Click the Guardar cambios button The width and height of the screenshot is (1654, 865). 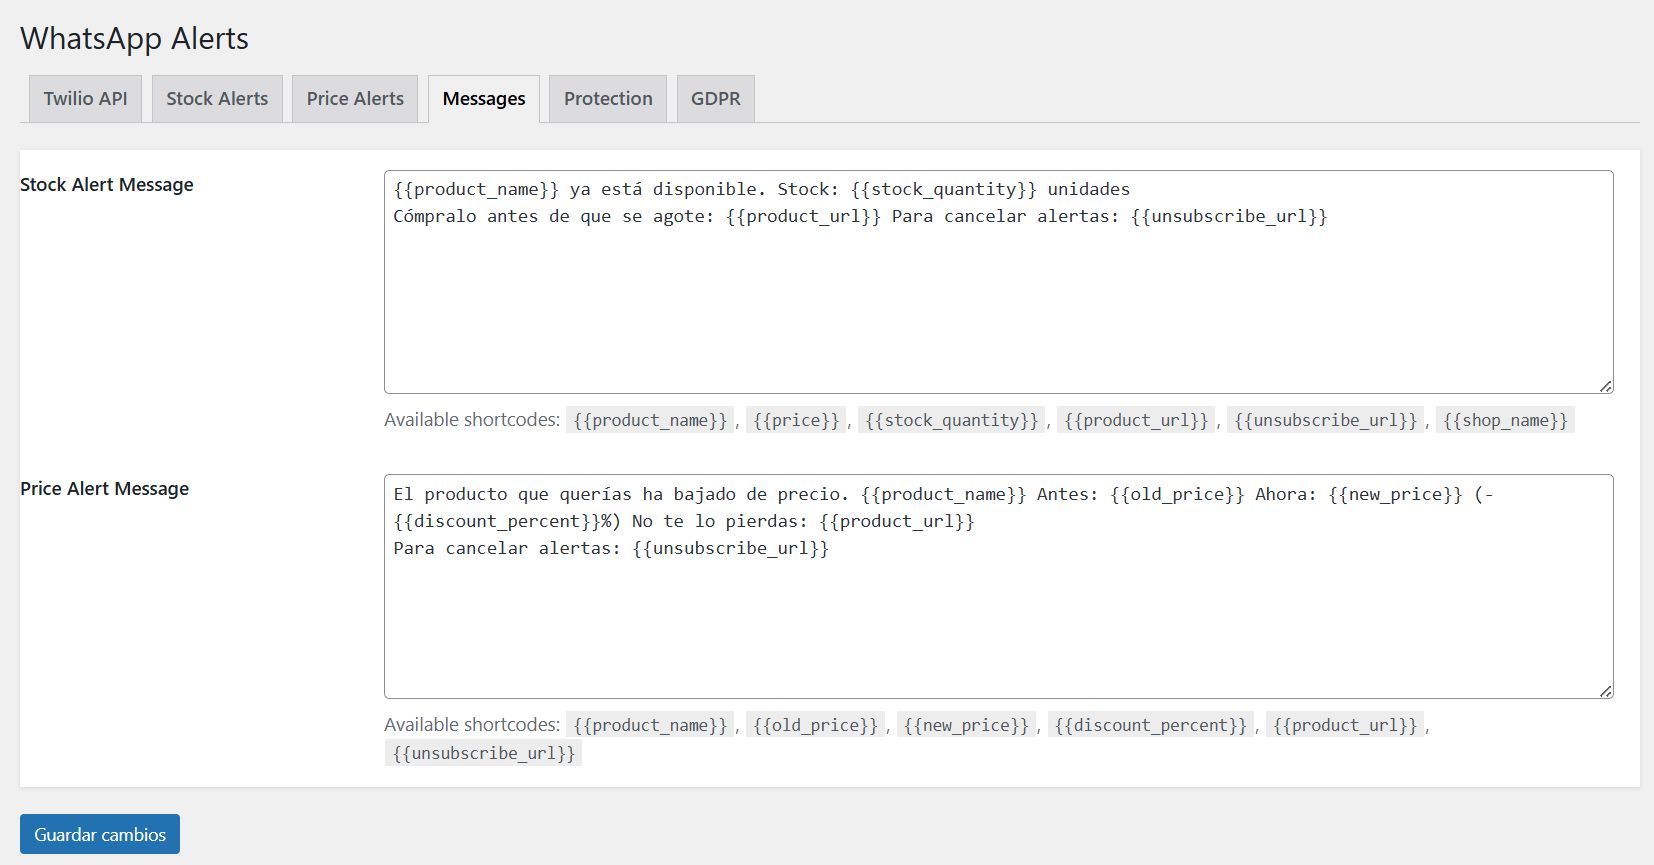100,834
